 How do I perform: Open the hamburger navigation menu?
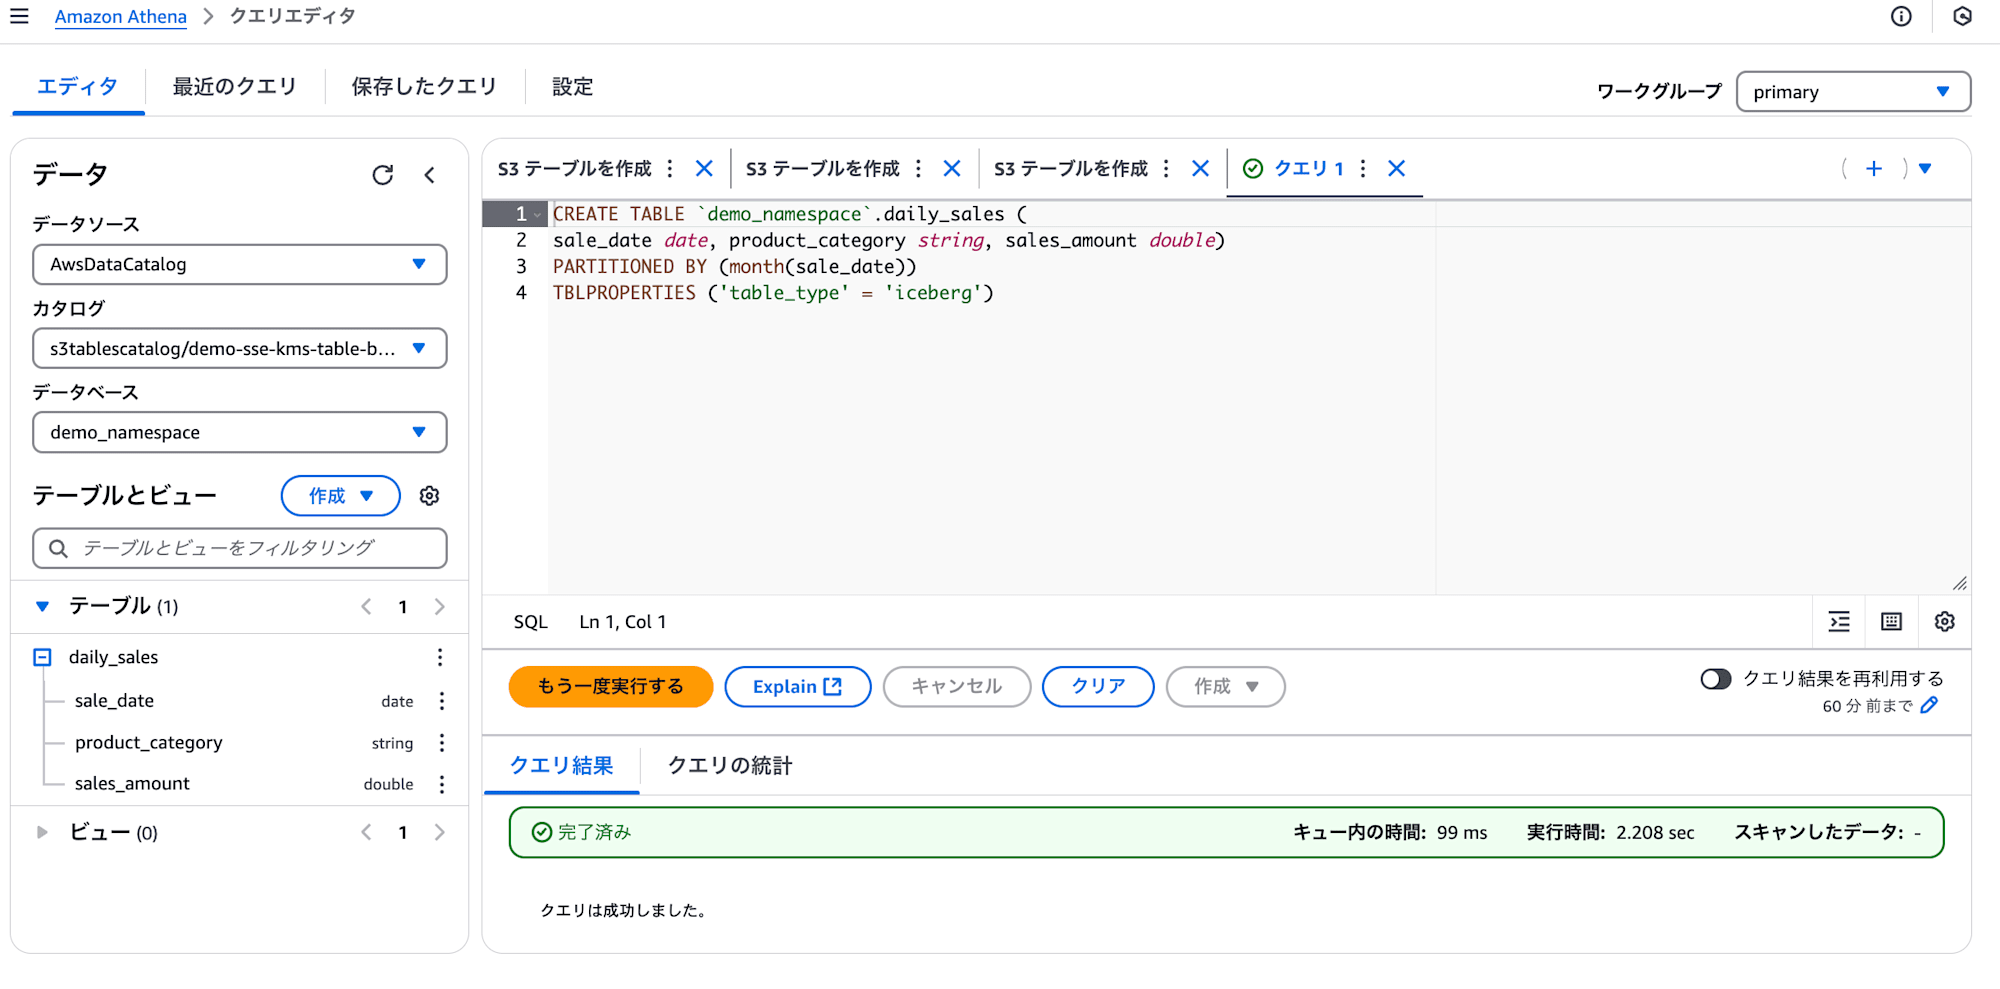(x=19, y=16)
